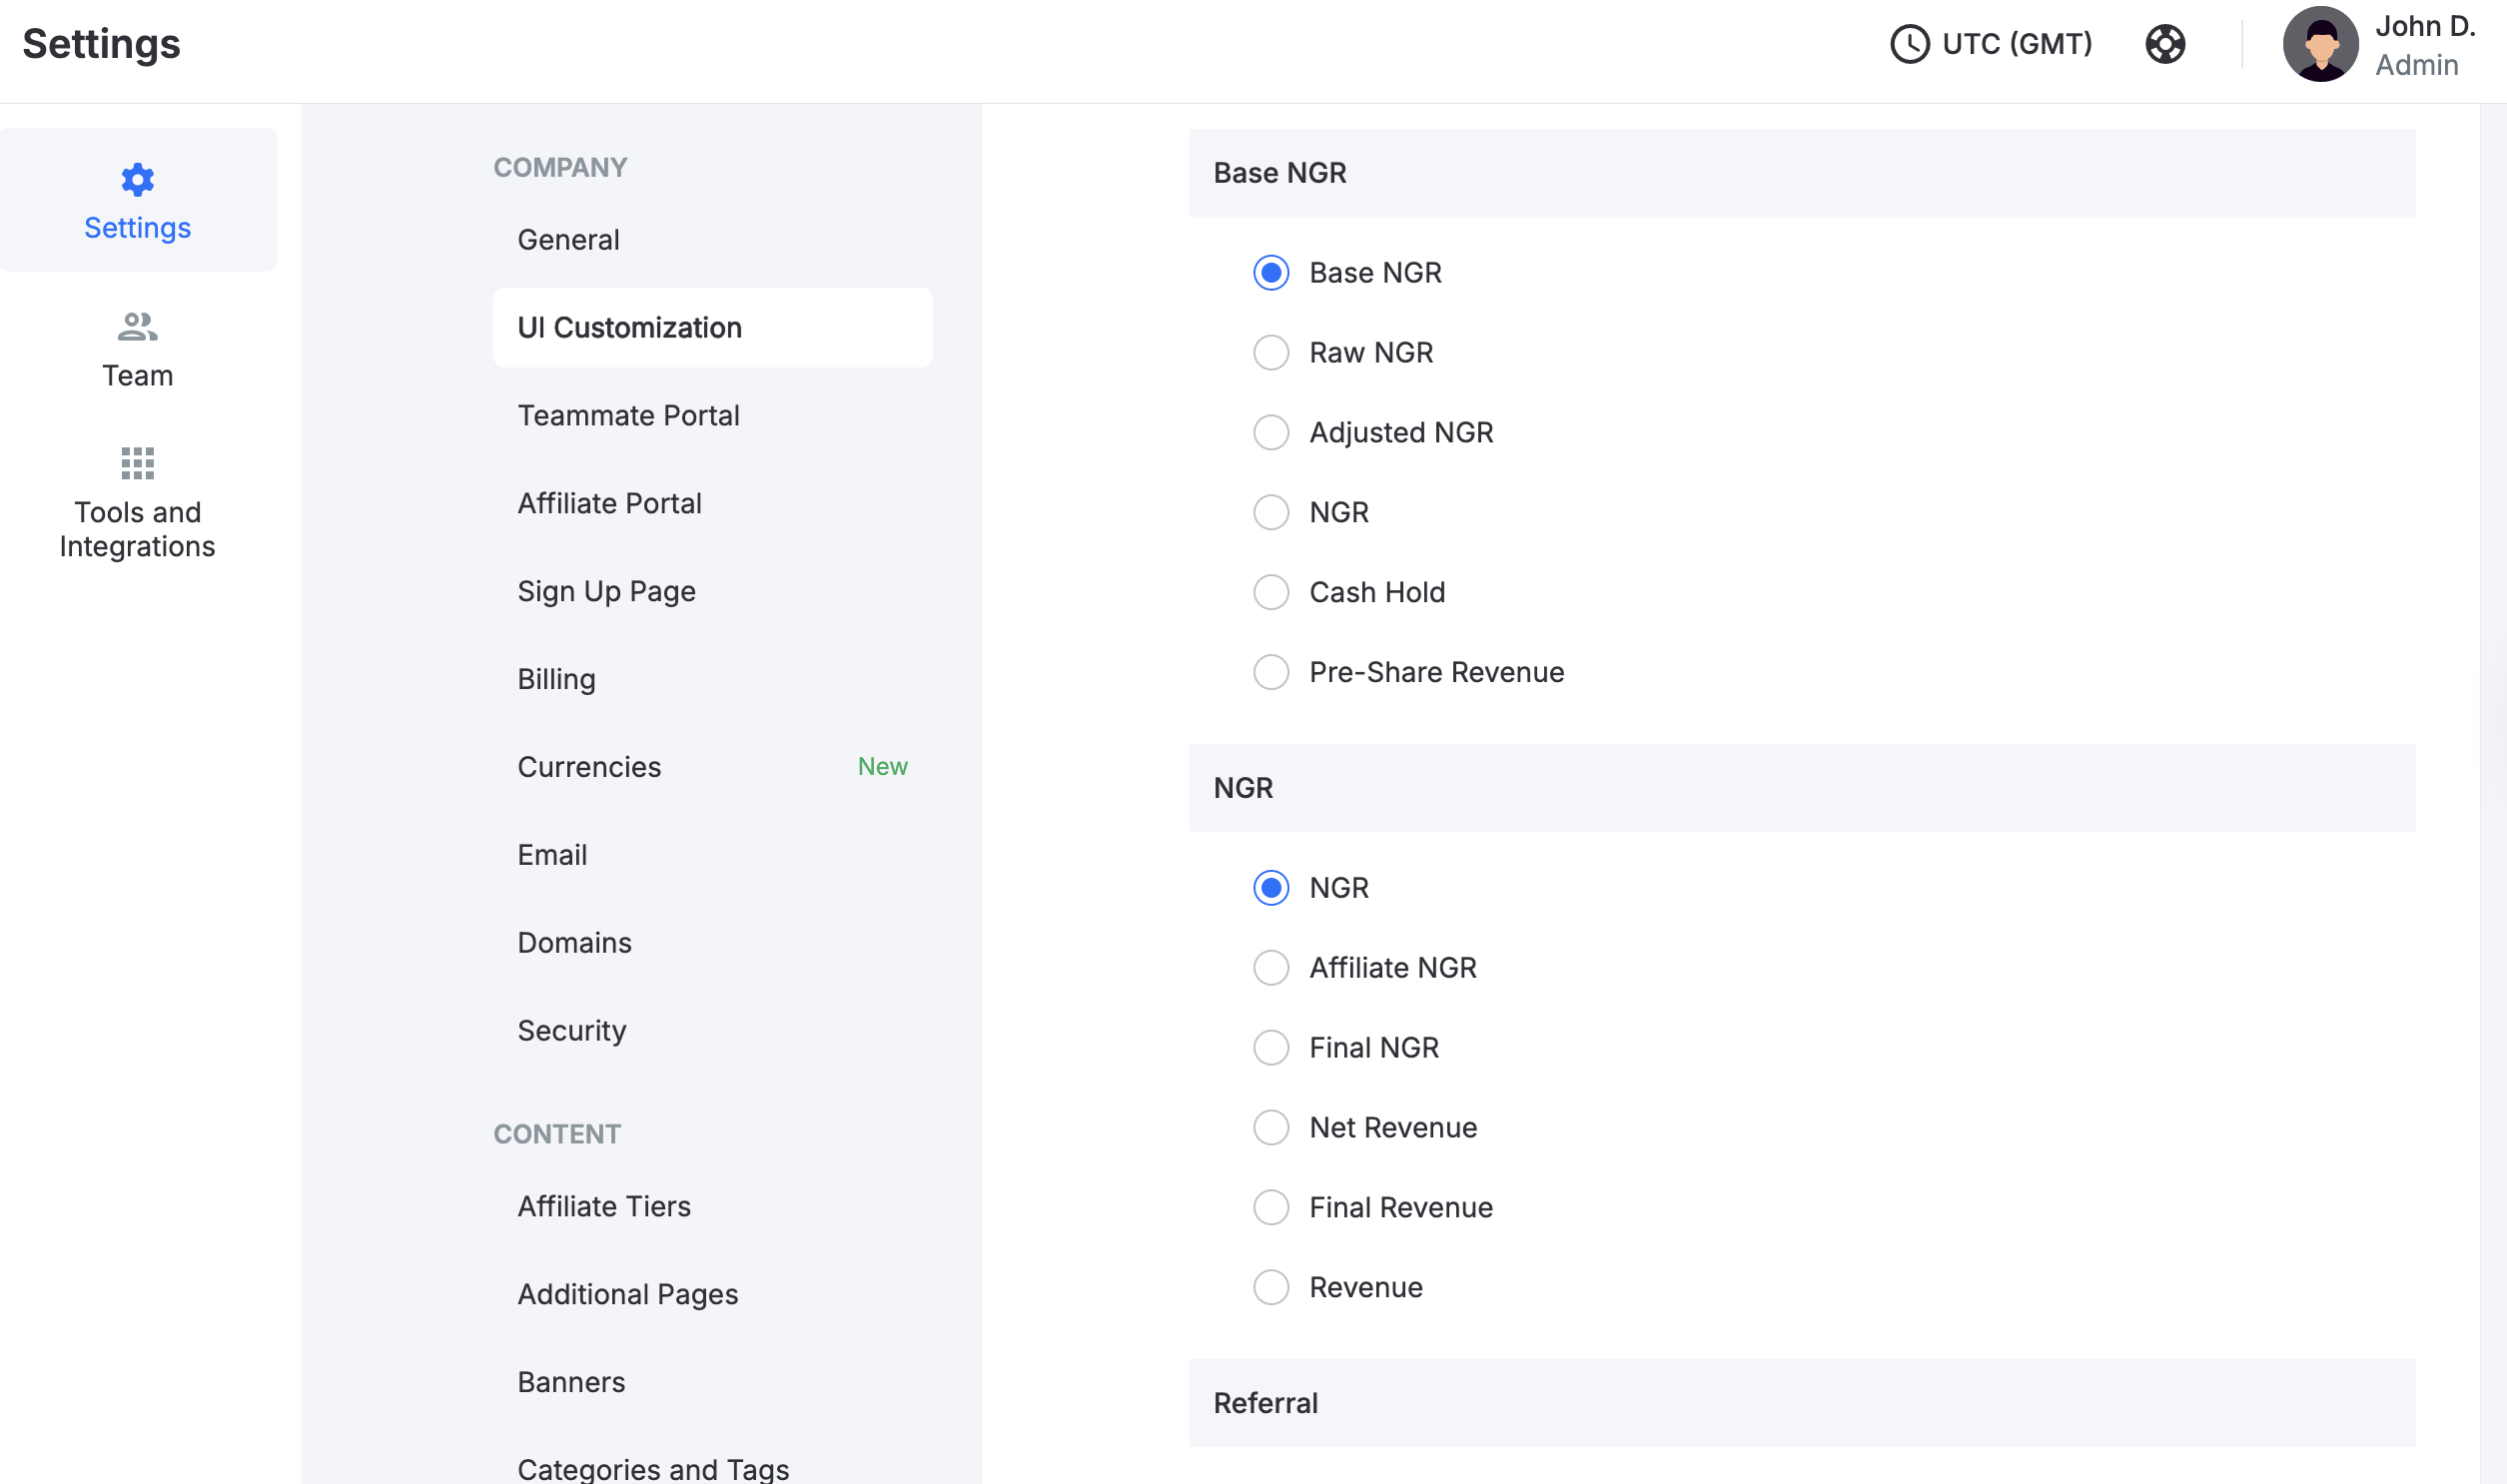Screen dimensions: 2507x1484
Task: Click the Base NGR section header
Action: pyautogui.click(x=1802, y=173)
